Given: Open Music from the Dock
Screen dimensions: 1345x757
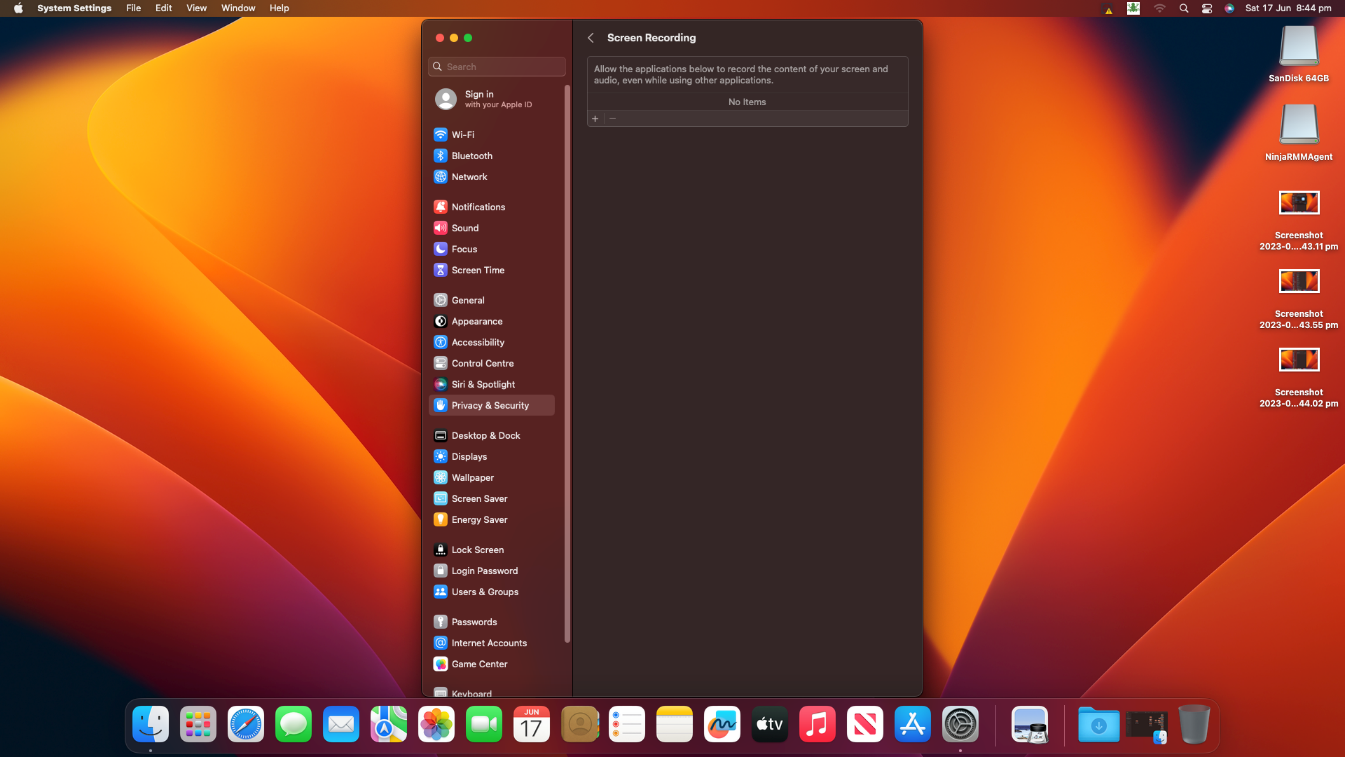Looking at the screenshot, I should click(x=817, y=724).
